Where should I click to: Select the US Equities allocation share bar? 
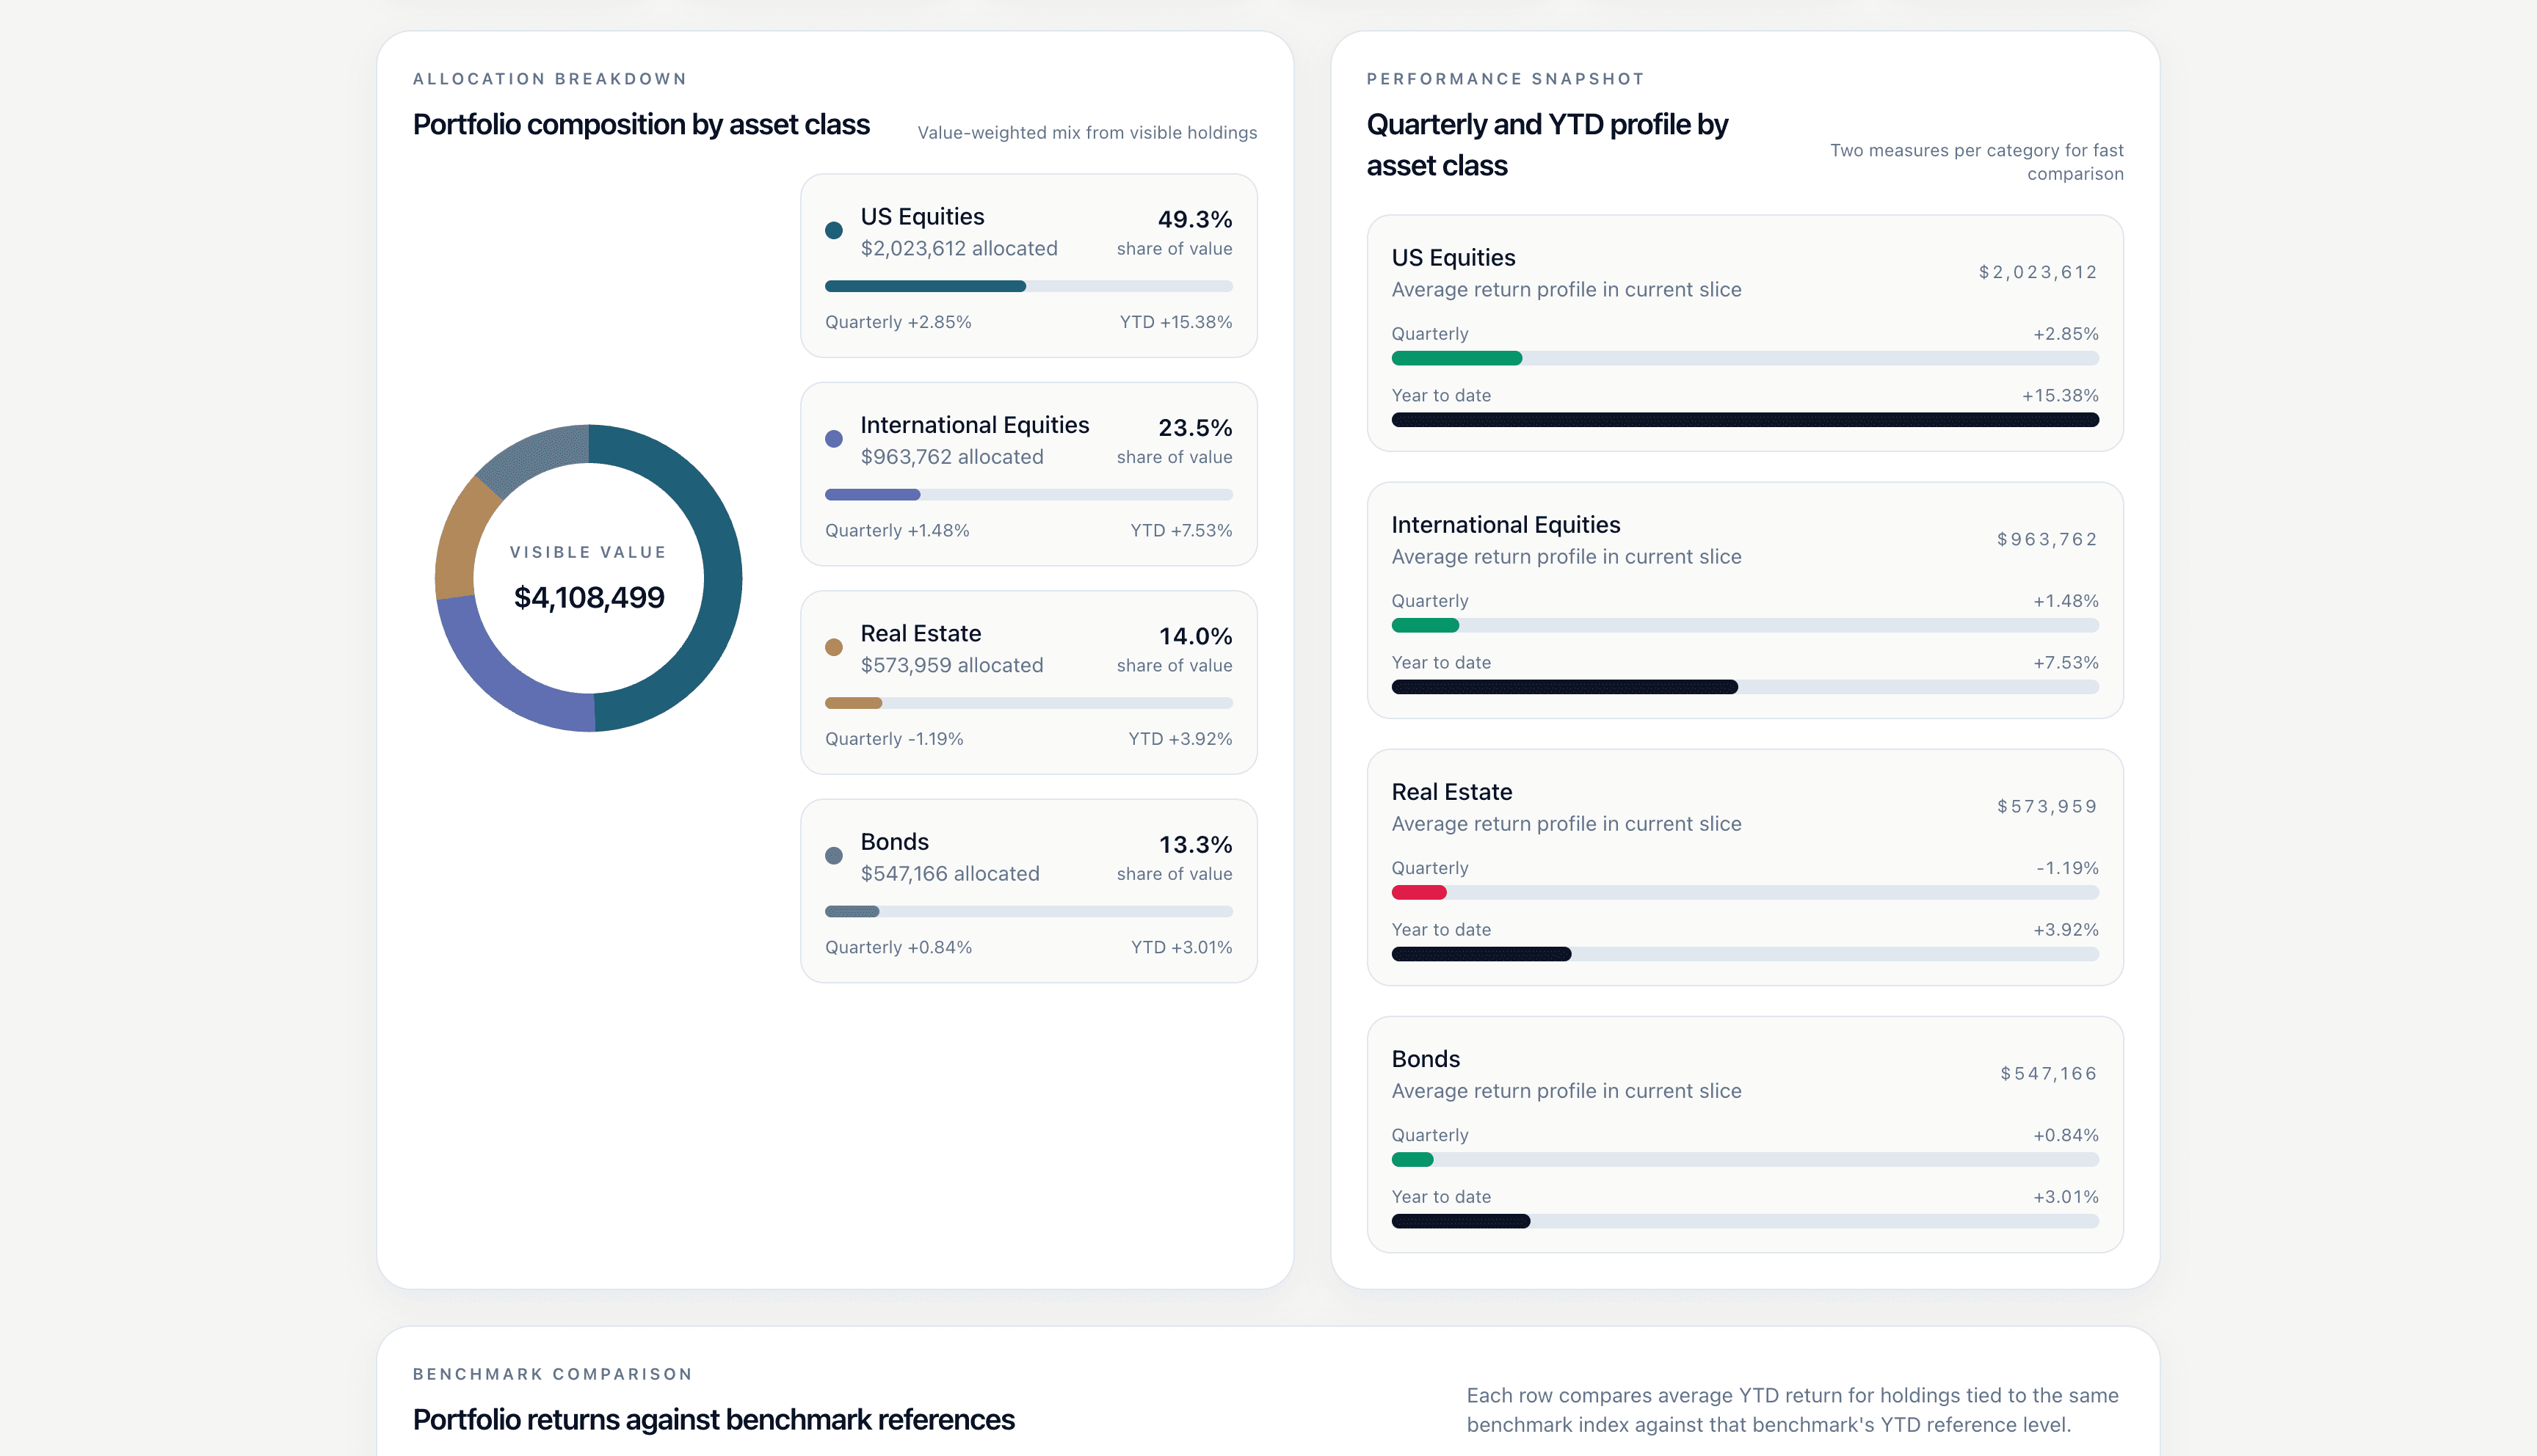pos(1028,286)
